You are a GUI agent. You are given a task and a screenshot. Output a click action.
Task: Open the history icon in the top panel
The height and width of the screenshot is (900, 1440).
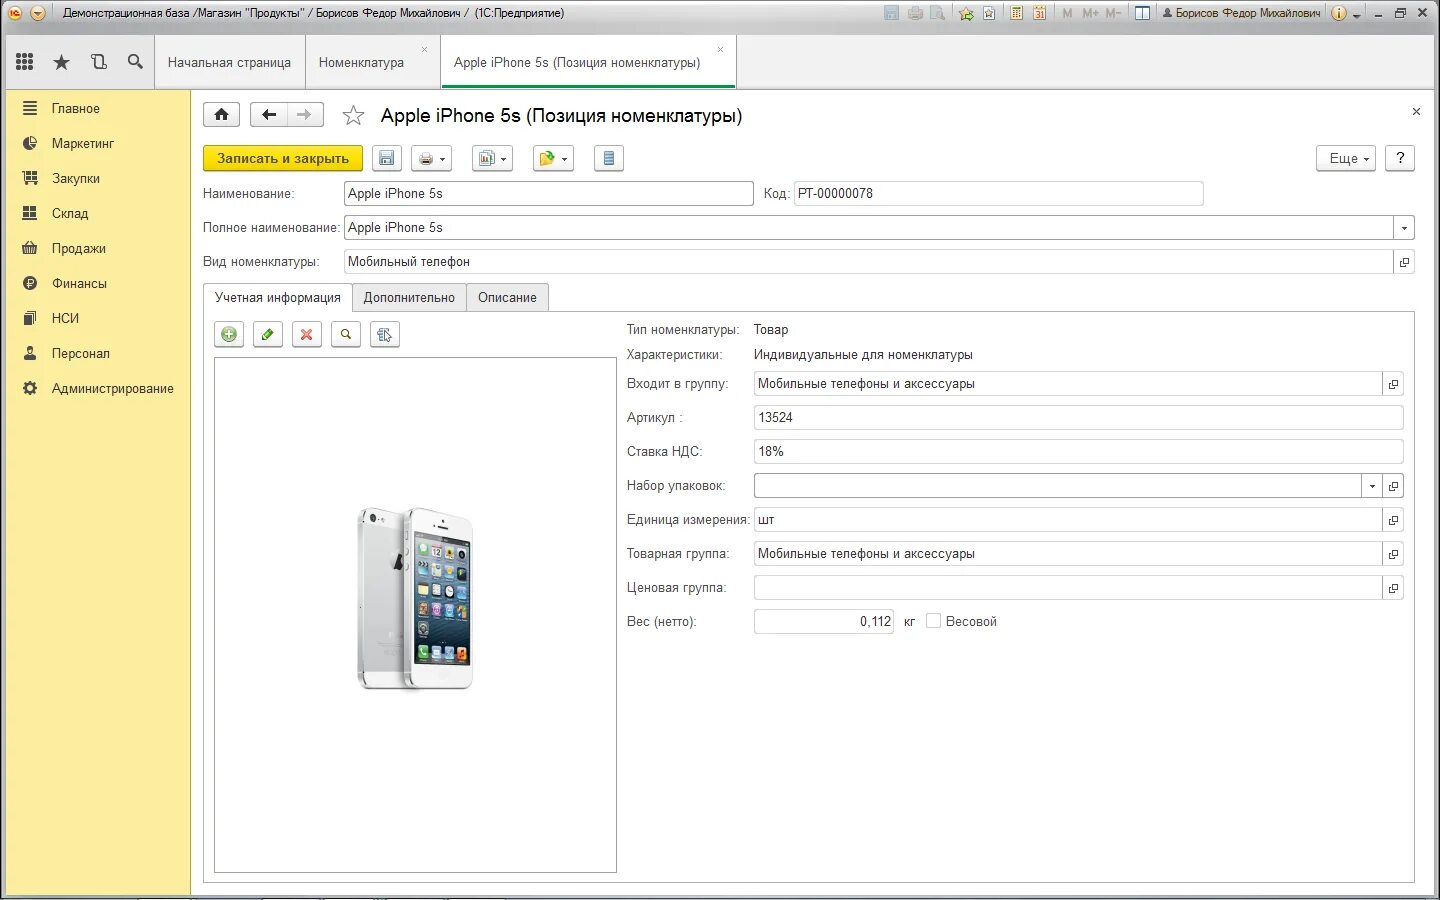point(98,62)
